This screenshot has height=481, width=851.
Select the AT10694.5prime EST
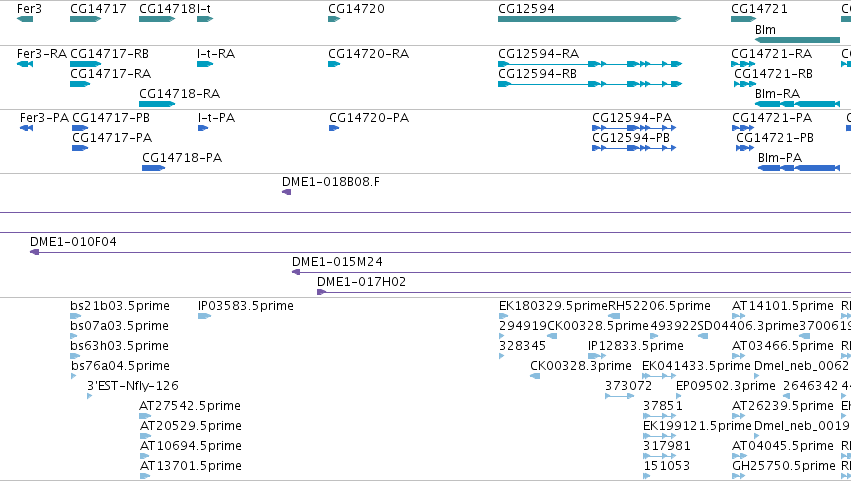tap(144, 457)
